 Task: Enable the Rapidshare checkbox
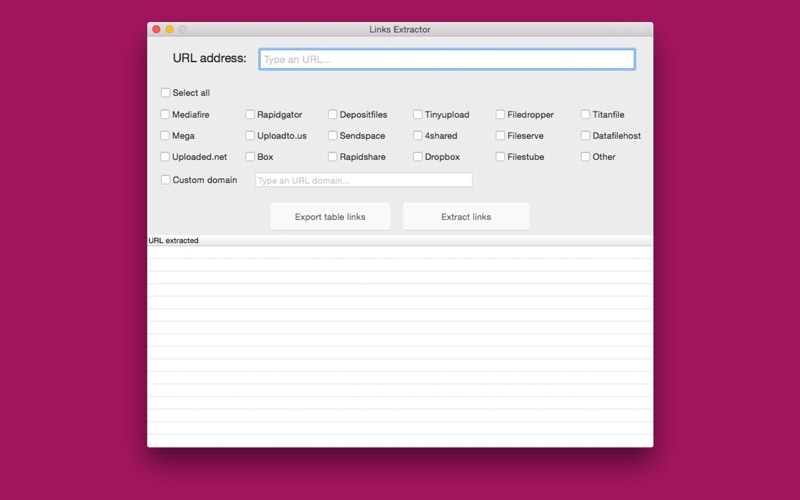333,157
